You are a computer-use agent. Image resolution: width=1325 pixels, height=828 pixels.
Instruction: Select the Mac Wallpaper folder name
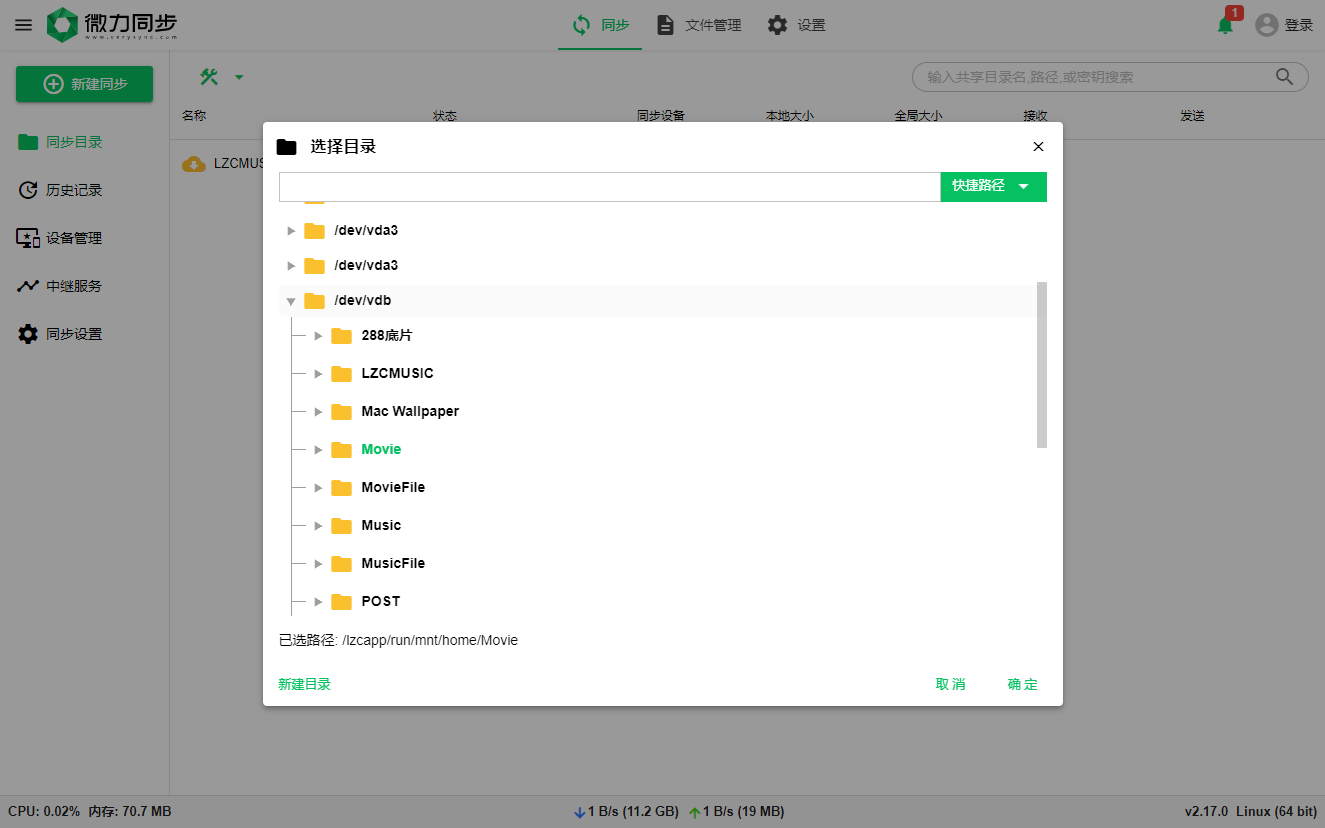[x=410, y=411]
